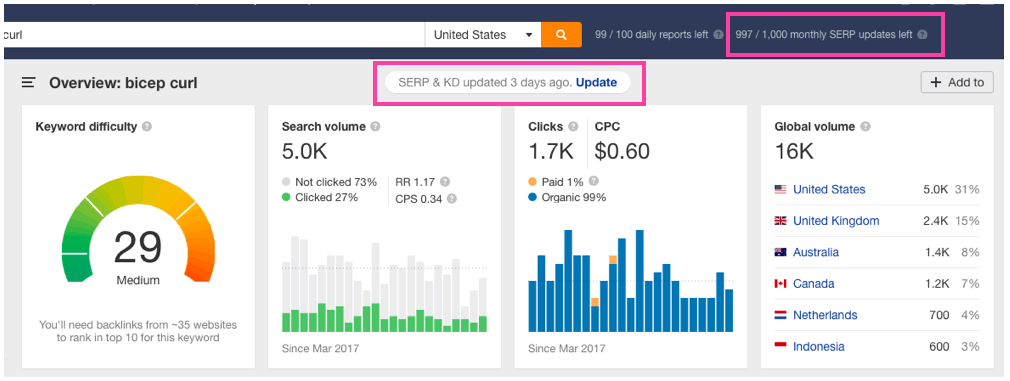Show Keyword difficulty help tooltip icon
Viewport: 1010px width, 381px height.
click(147, 126)
